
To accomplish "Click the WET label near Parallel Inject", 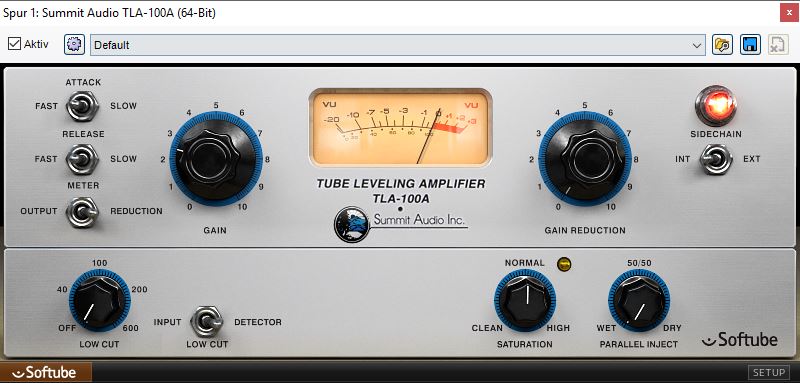I will pos(606,328).
